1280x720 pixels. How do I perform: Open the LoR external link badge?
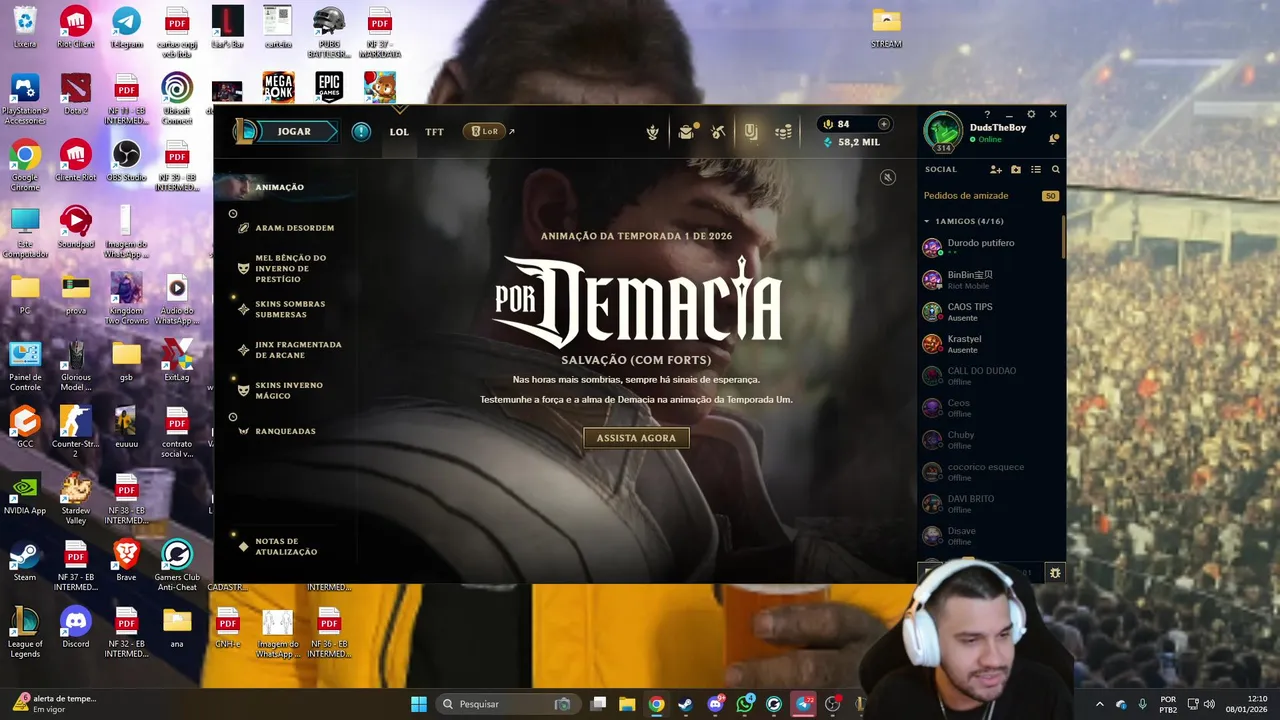coord(487,131)
